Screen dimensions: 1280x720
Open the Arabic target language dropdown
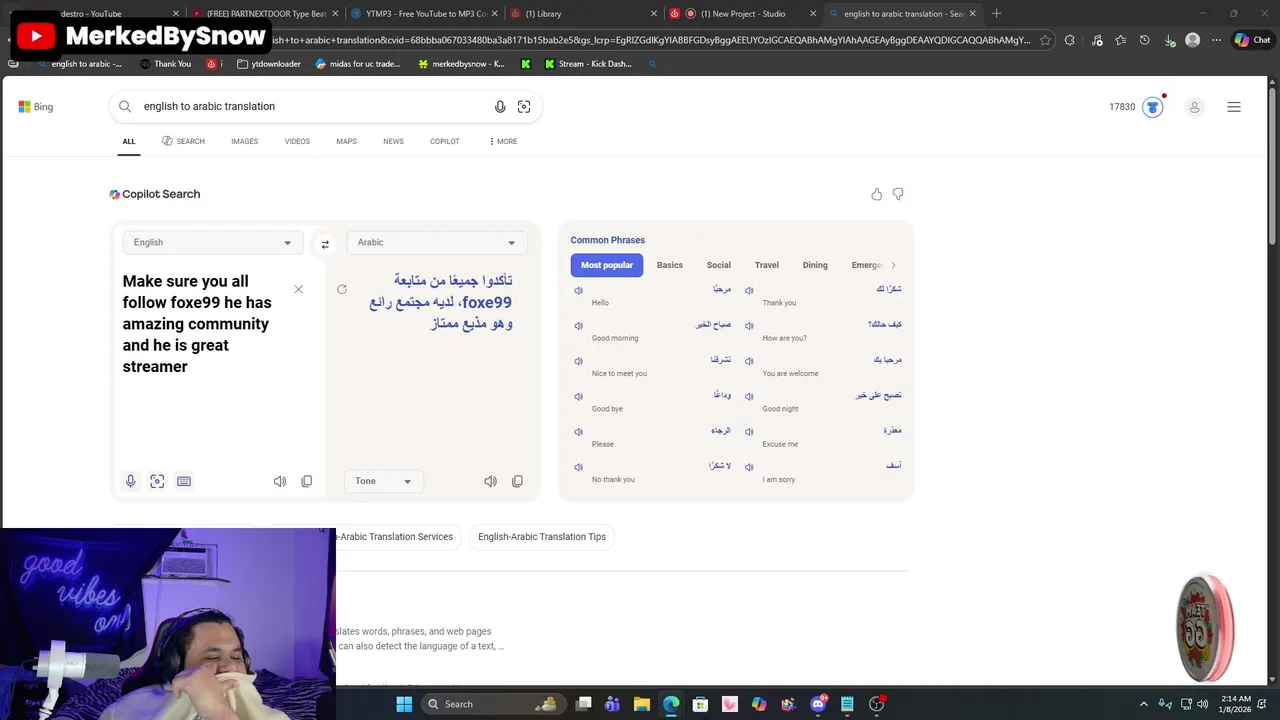[x=436, y=242]
